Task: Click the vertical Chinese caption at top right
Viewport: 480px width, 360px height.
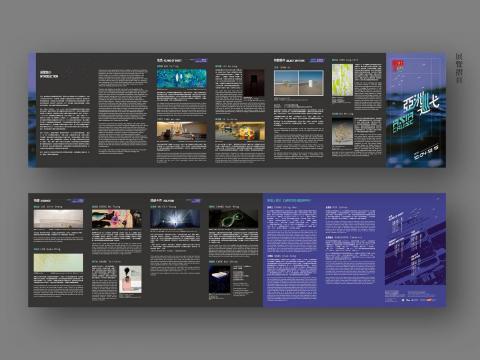Action: [459, 68]
